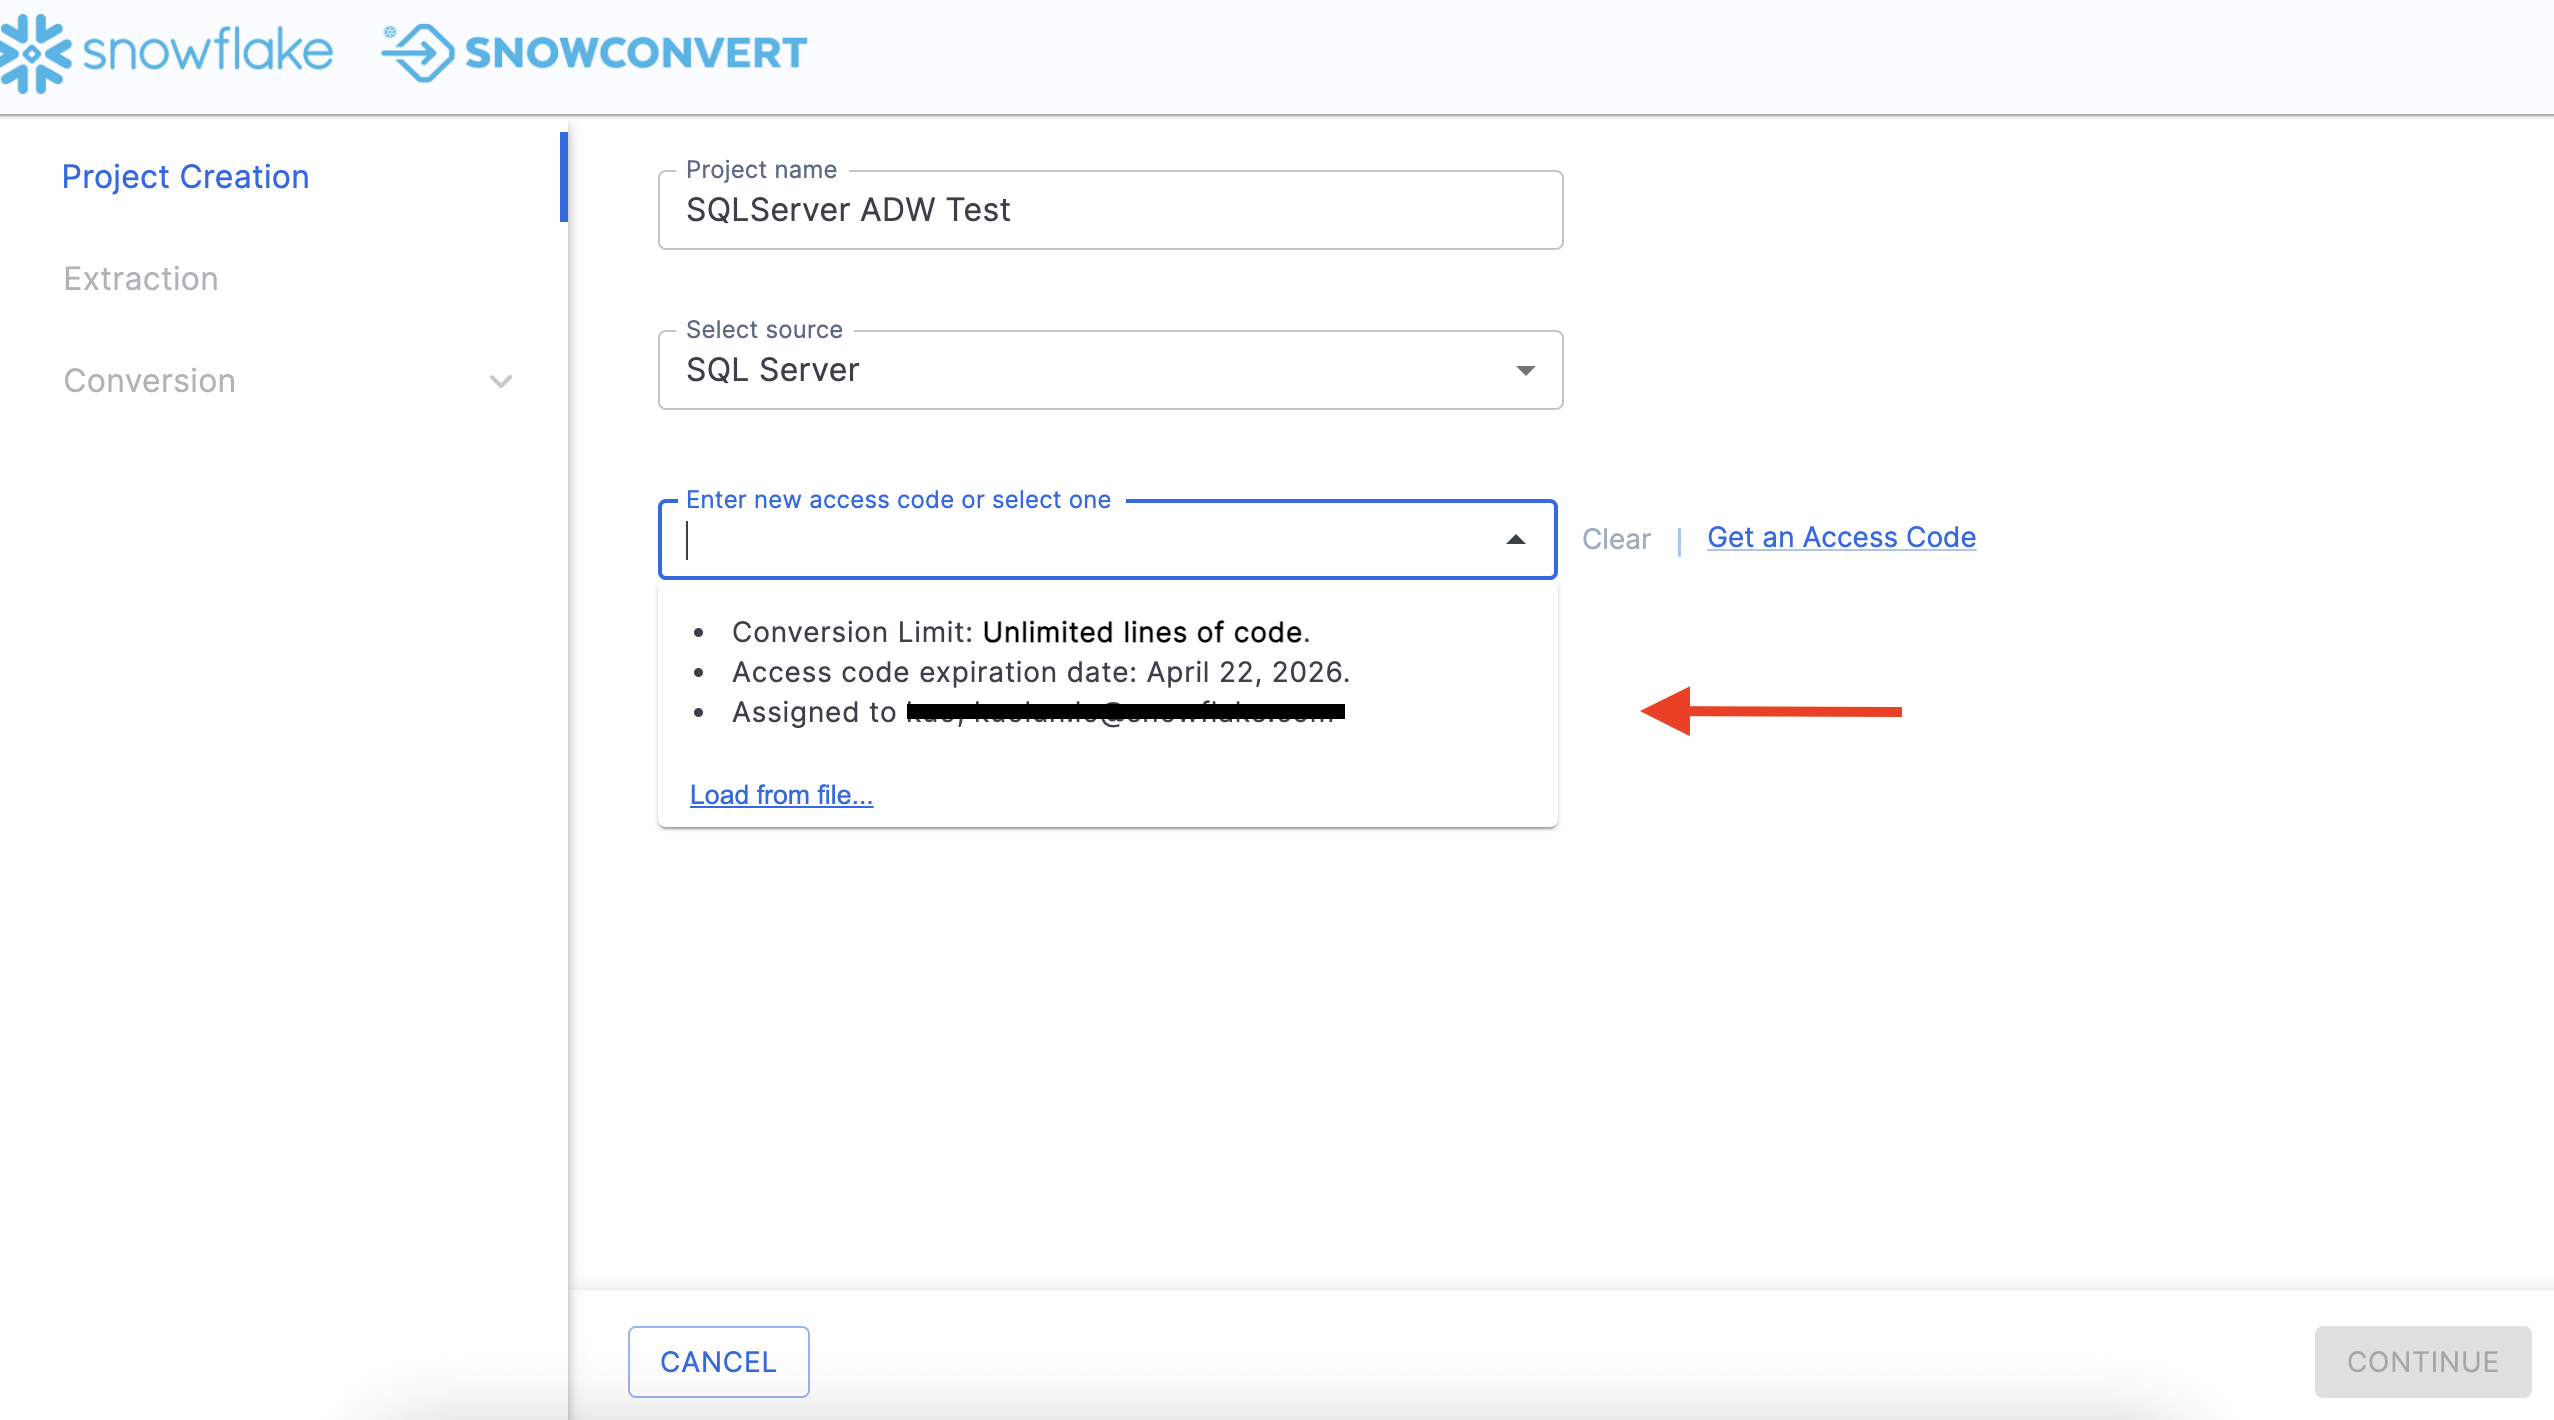Click the Load from file link
Screen dimensions: 2554x1420
[781, 795]
